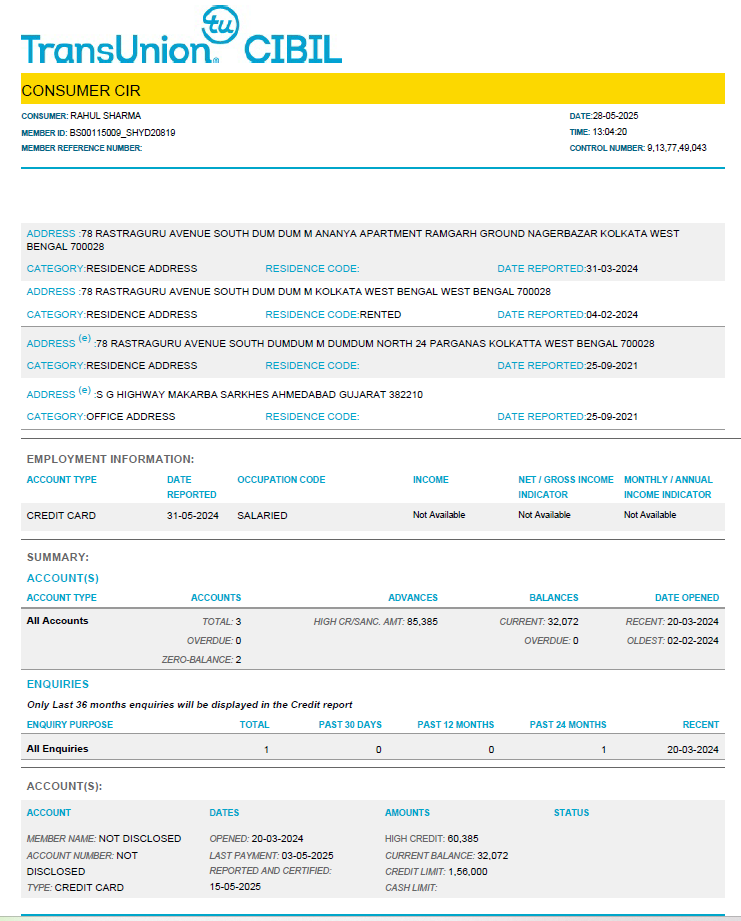Click the (e) marker beside the Dumdum address
This screenshot has height=921, width=741.
click(x=84, y=339)
